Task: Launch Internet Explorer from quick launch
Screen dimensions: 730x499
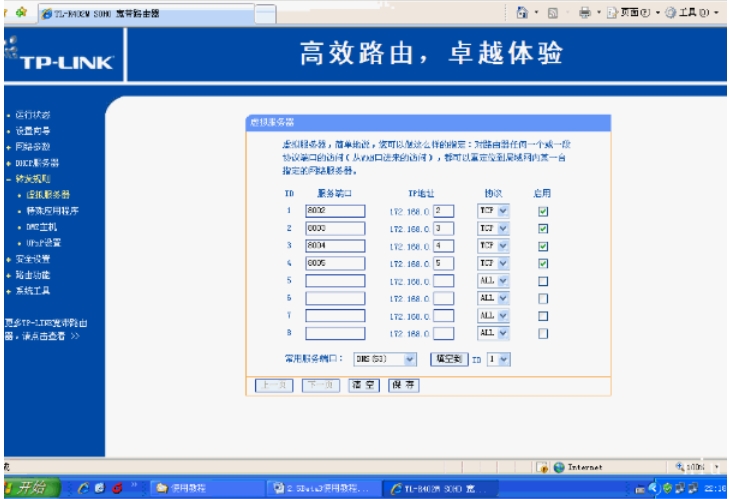Action: pos(83,488)
